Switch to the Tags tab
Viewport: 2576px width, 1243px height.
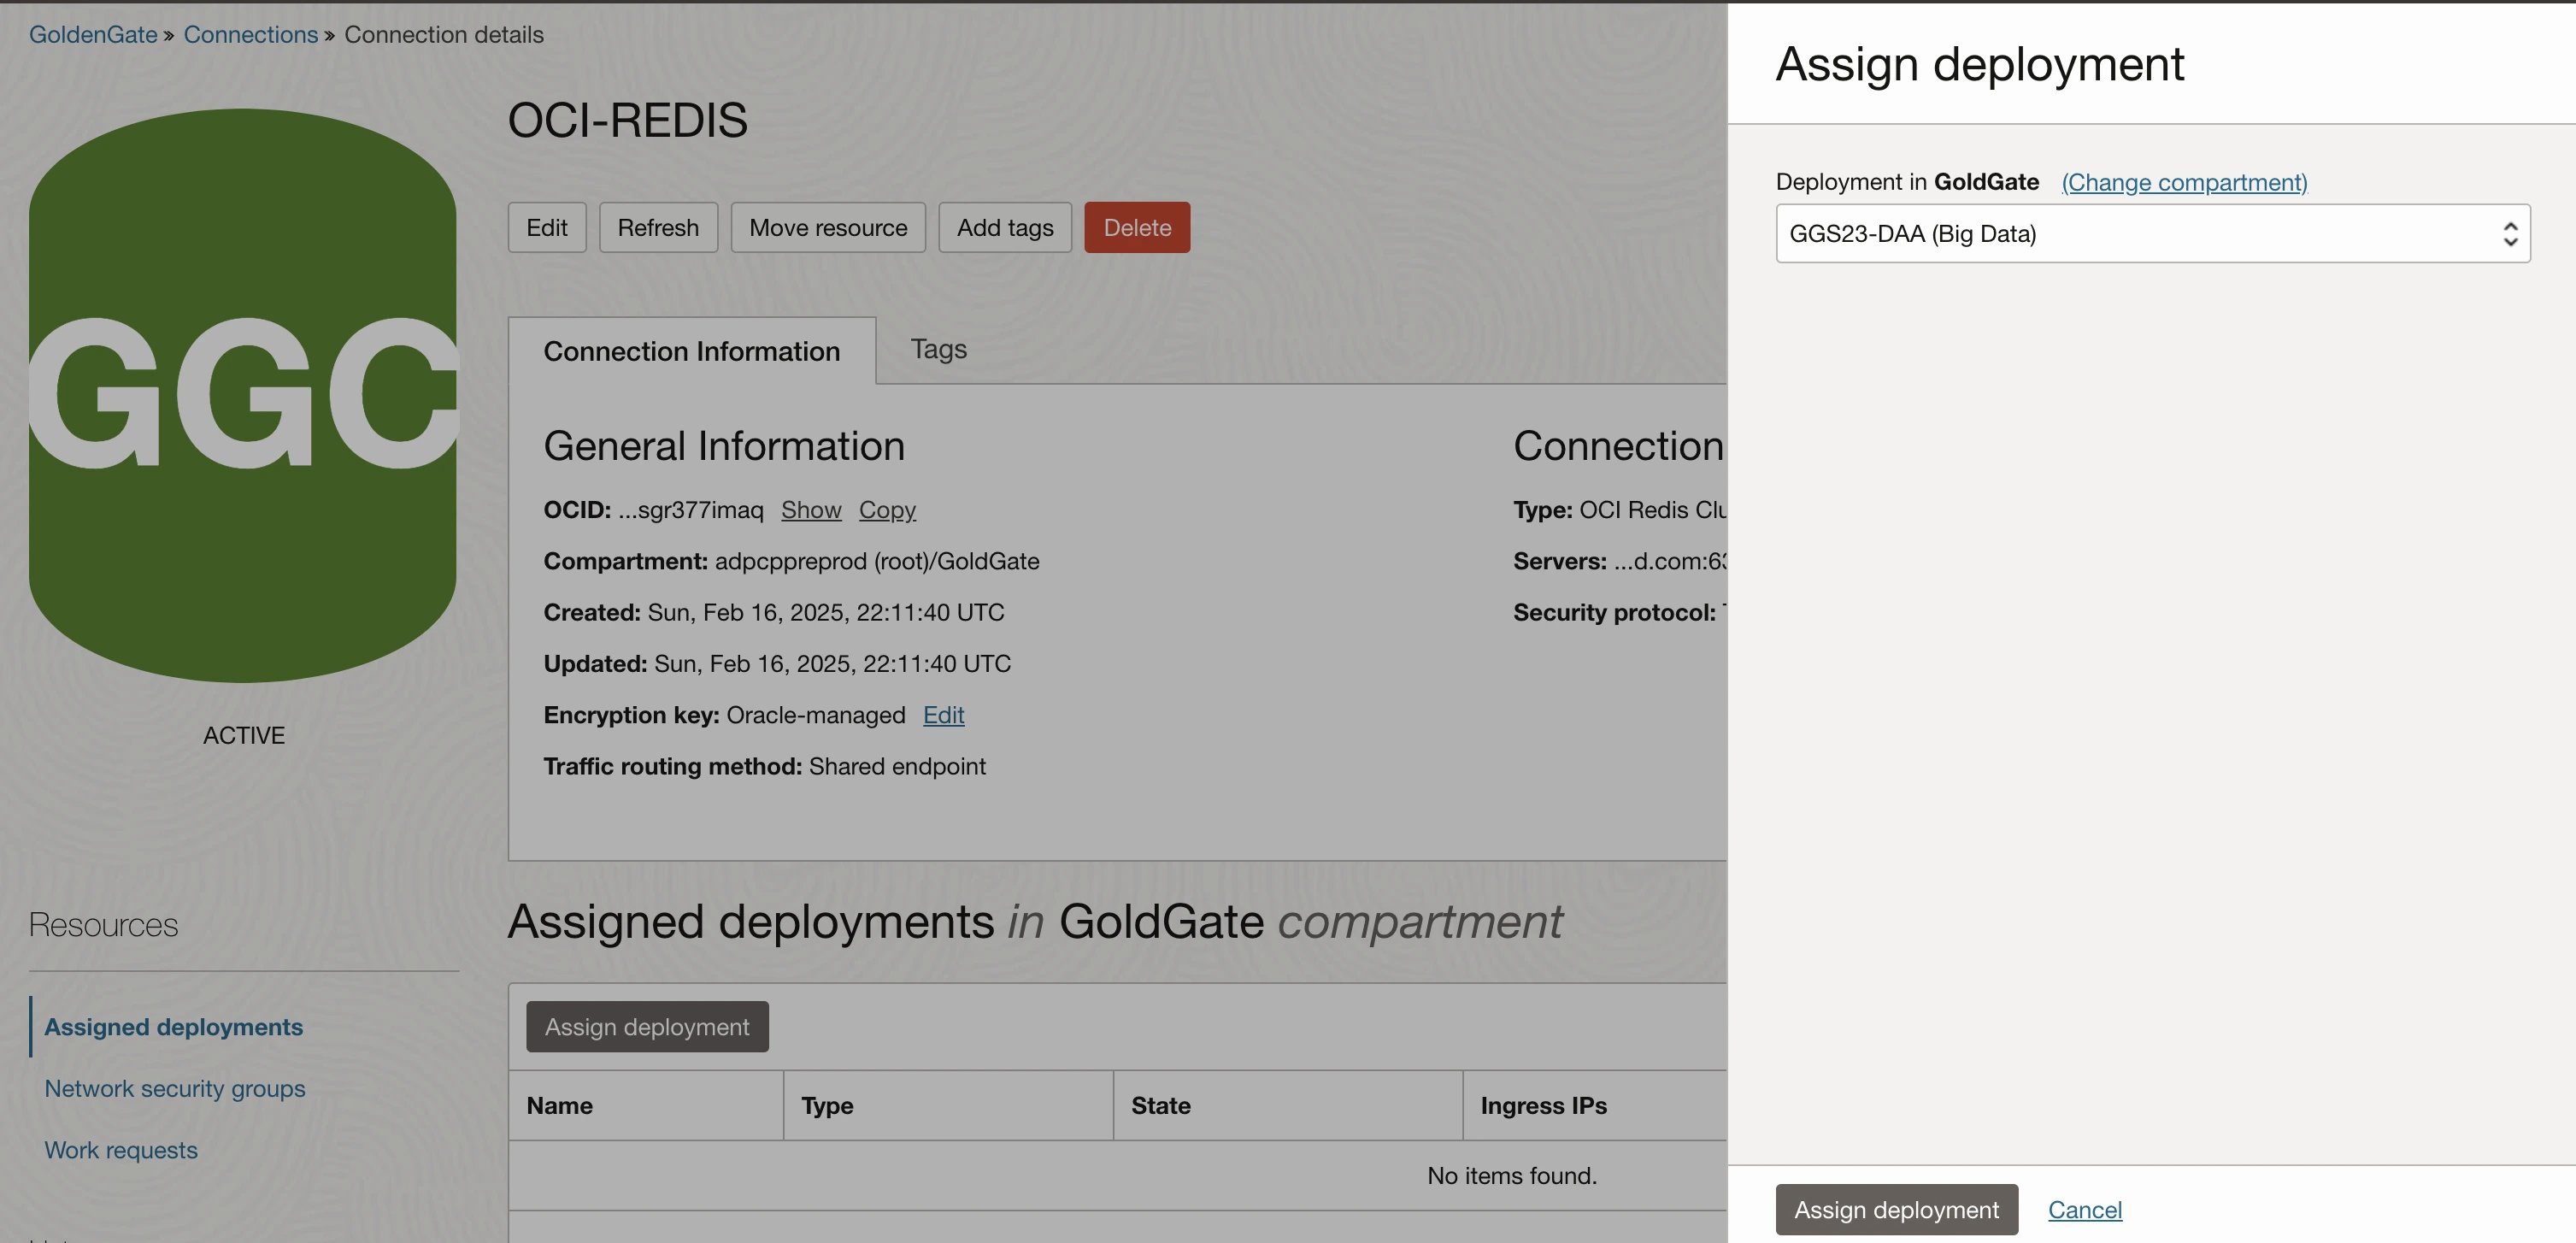point(937,349)
